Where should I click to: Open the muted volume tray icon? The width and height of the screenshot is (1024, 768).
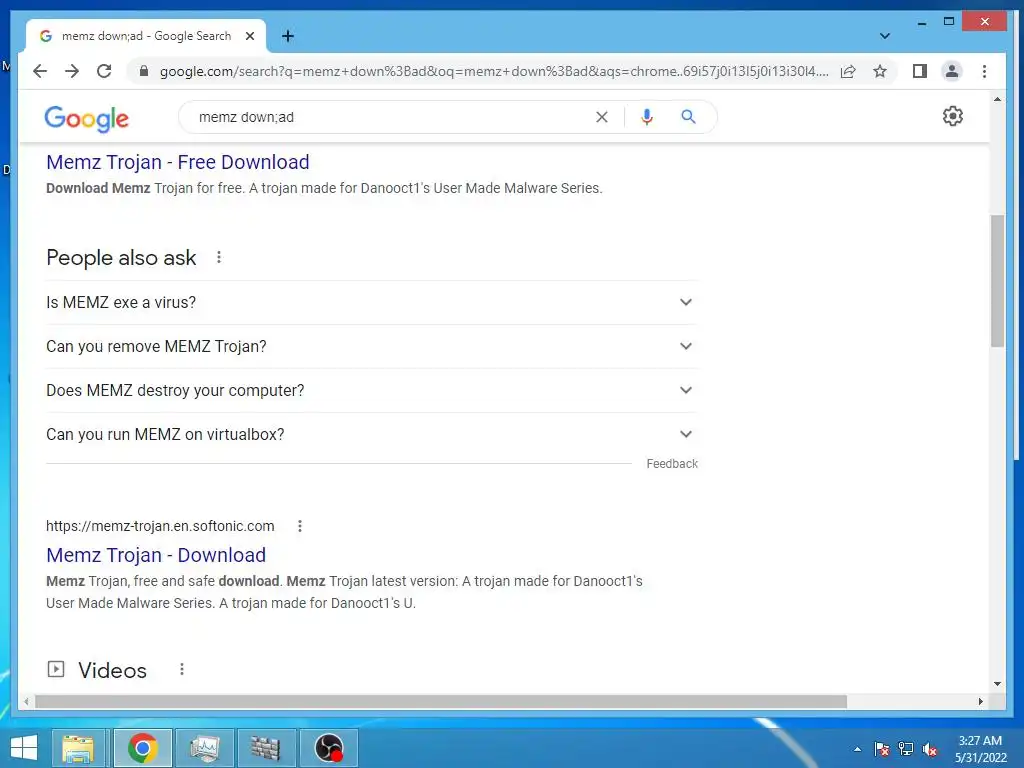(930, 749)
